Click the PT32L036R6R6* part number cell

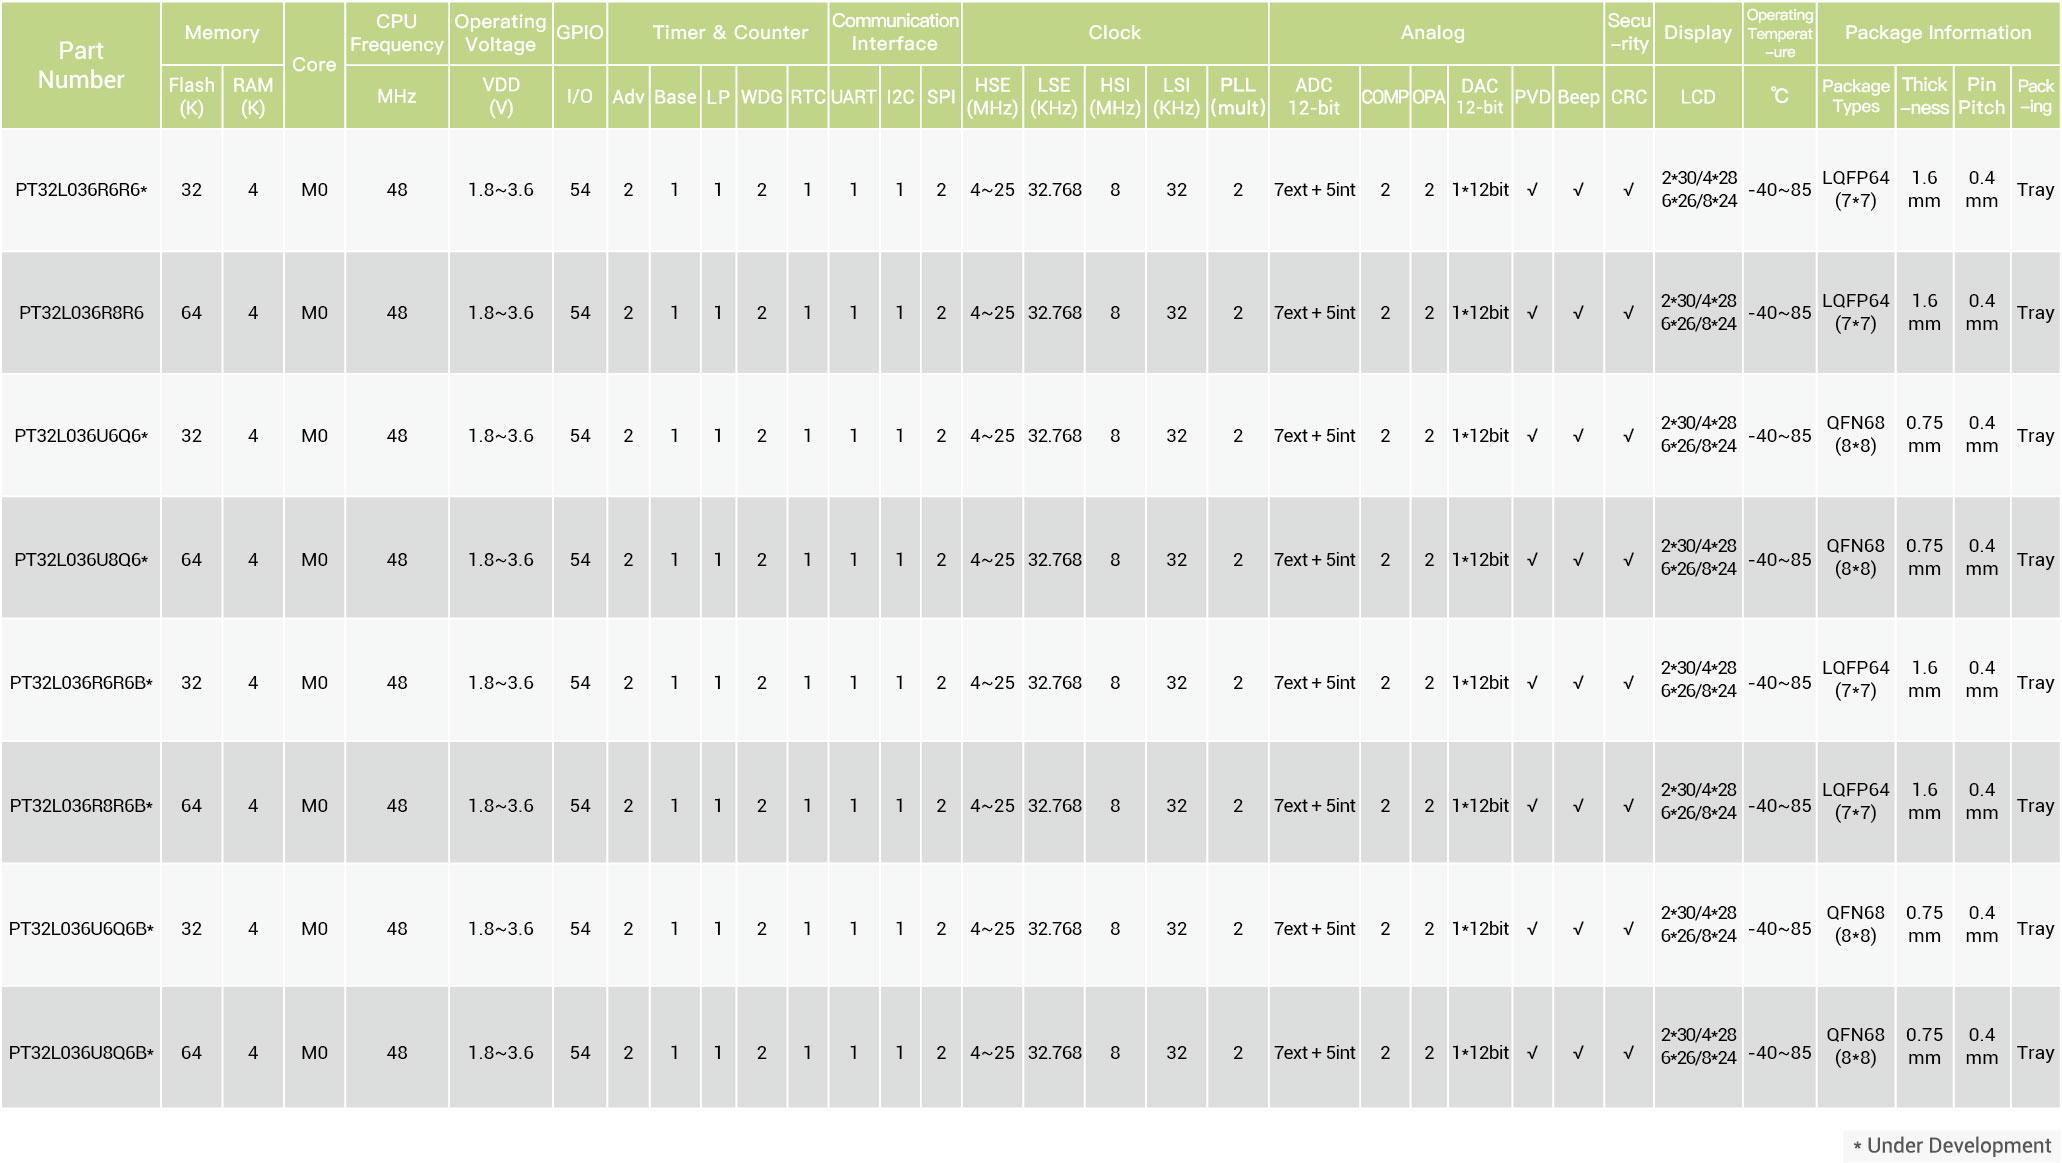pos(81,190)
